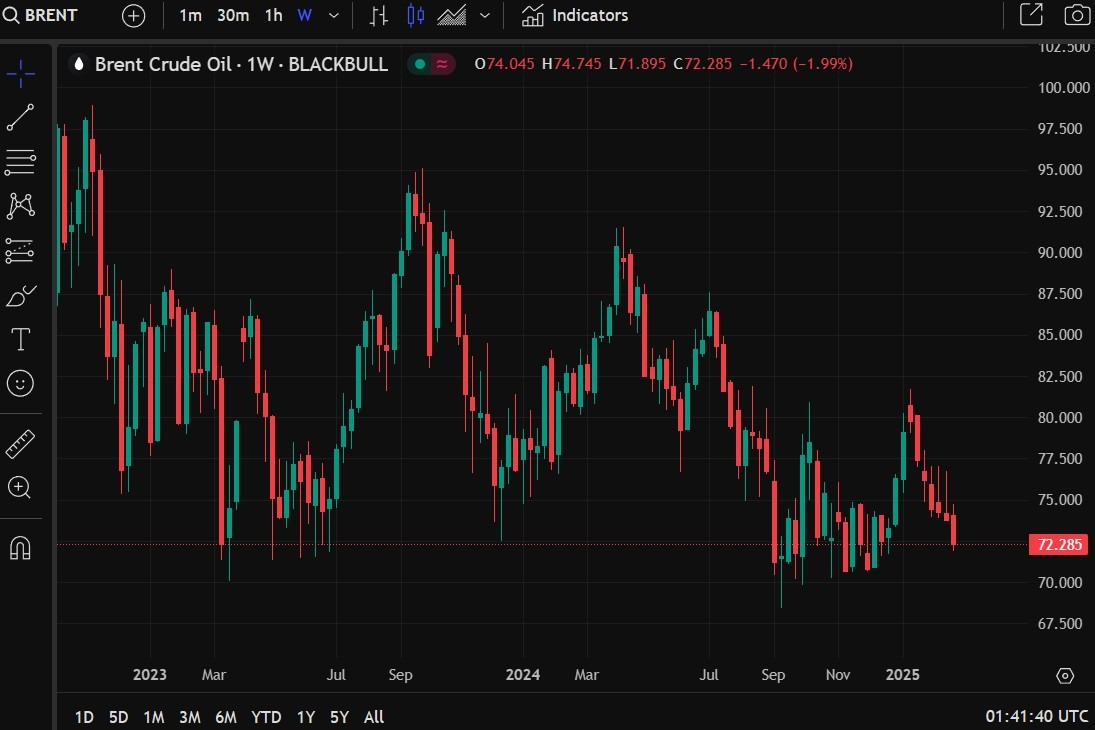Select the area chart style icon

pyautogui.click(x=451, y=15)
